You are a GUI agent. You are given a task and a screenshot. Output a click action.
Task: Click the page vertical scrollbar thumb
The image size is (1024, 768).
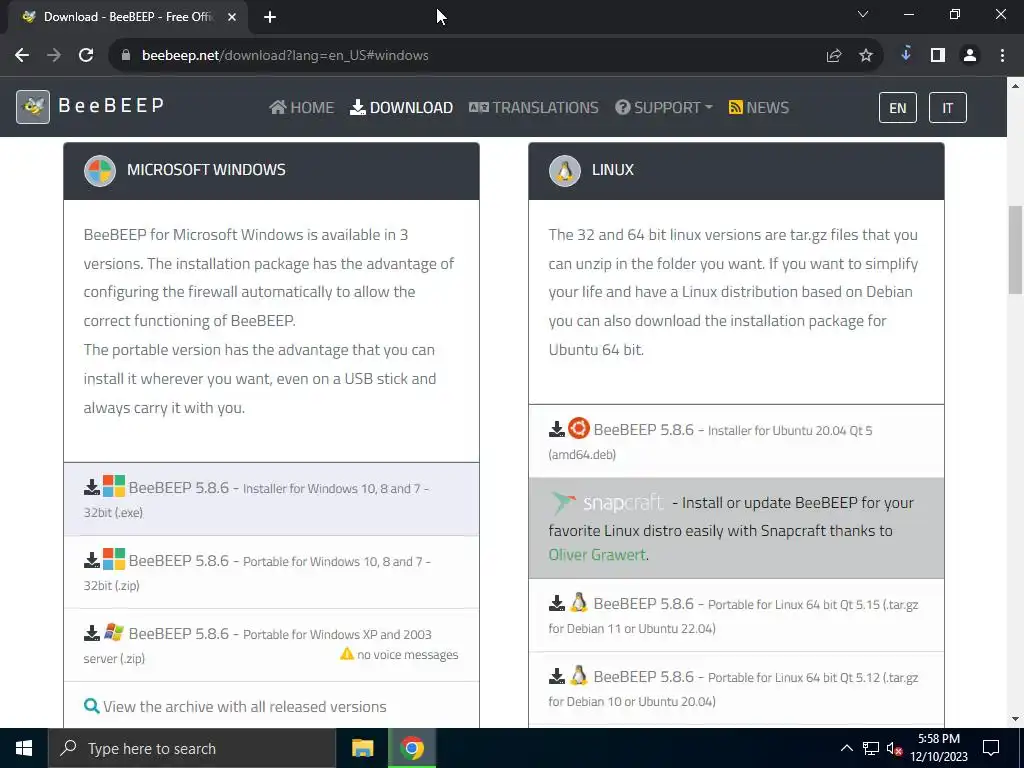[1016, 249]
